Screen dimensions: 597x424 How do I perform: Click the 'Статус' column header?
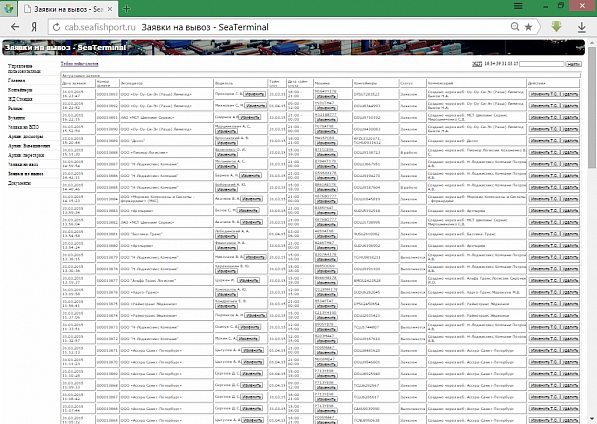point(413,83)
